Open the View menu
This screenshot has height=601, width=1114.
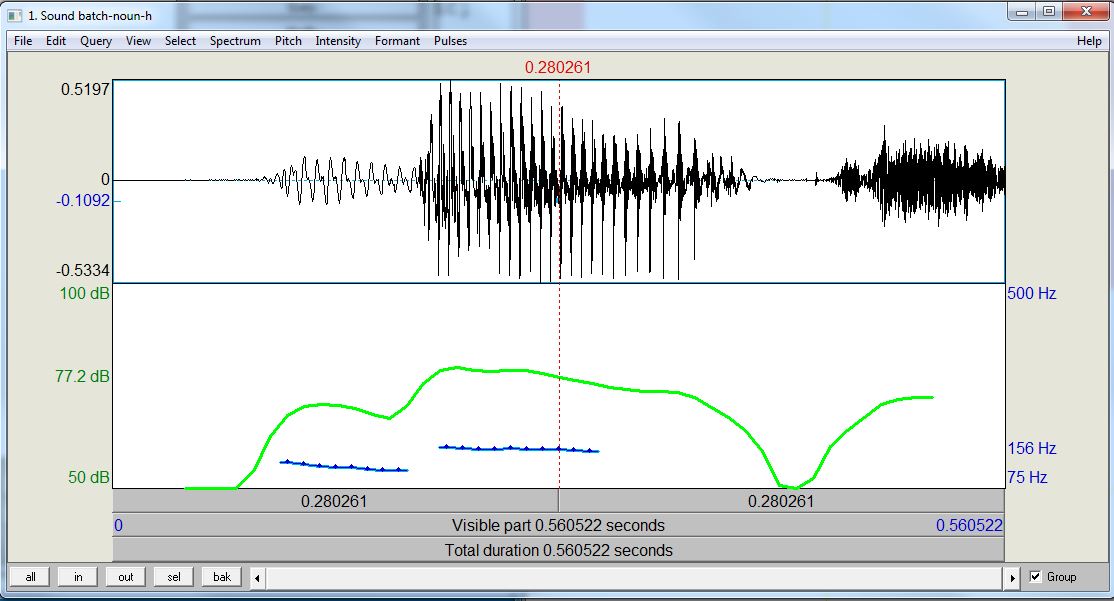pyautogui.click(x=138, y=40)
